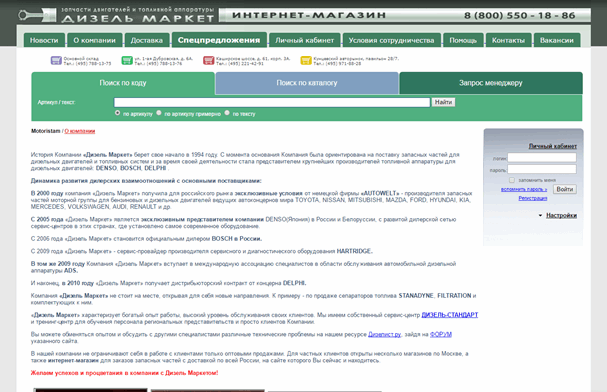Switch to the 'Поиск по коду' tab
The height and width of the screenshot is (392, 607).
tap(123, 83)
